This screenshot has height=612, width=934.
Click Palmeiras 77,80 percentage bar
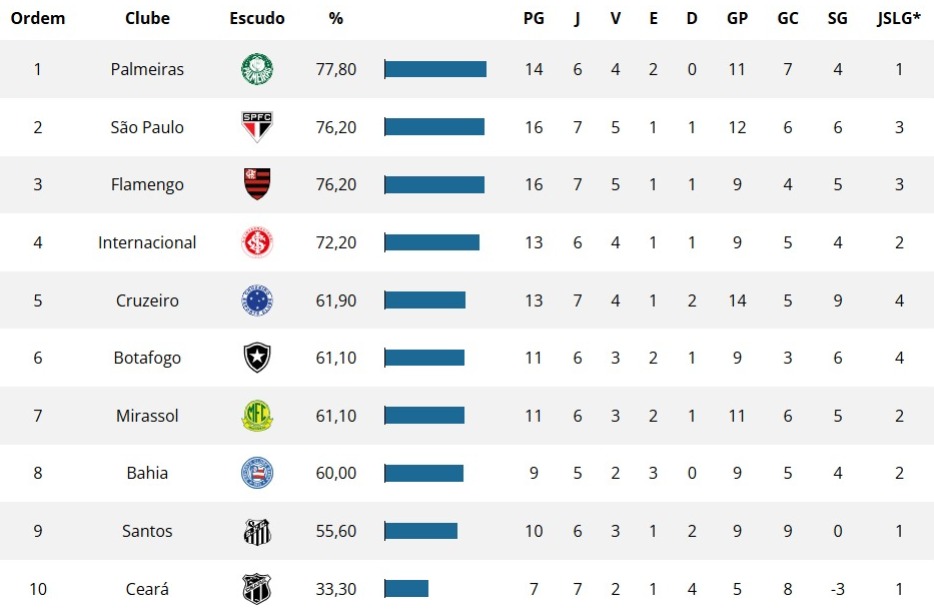pos(435,69)
